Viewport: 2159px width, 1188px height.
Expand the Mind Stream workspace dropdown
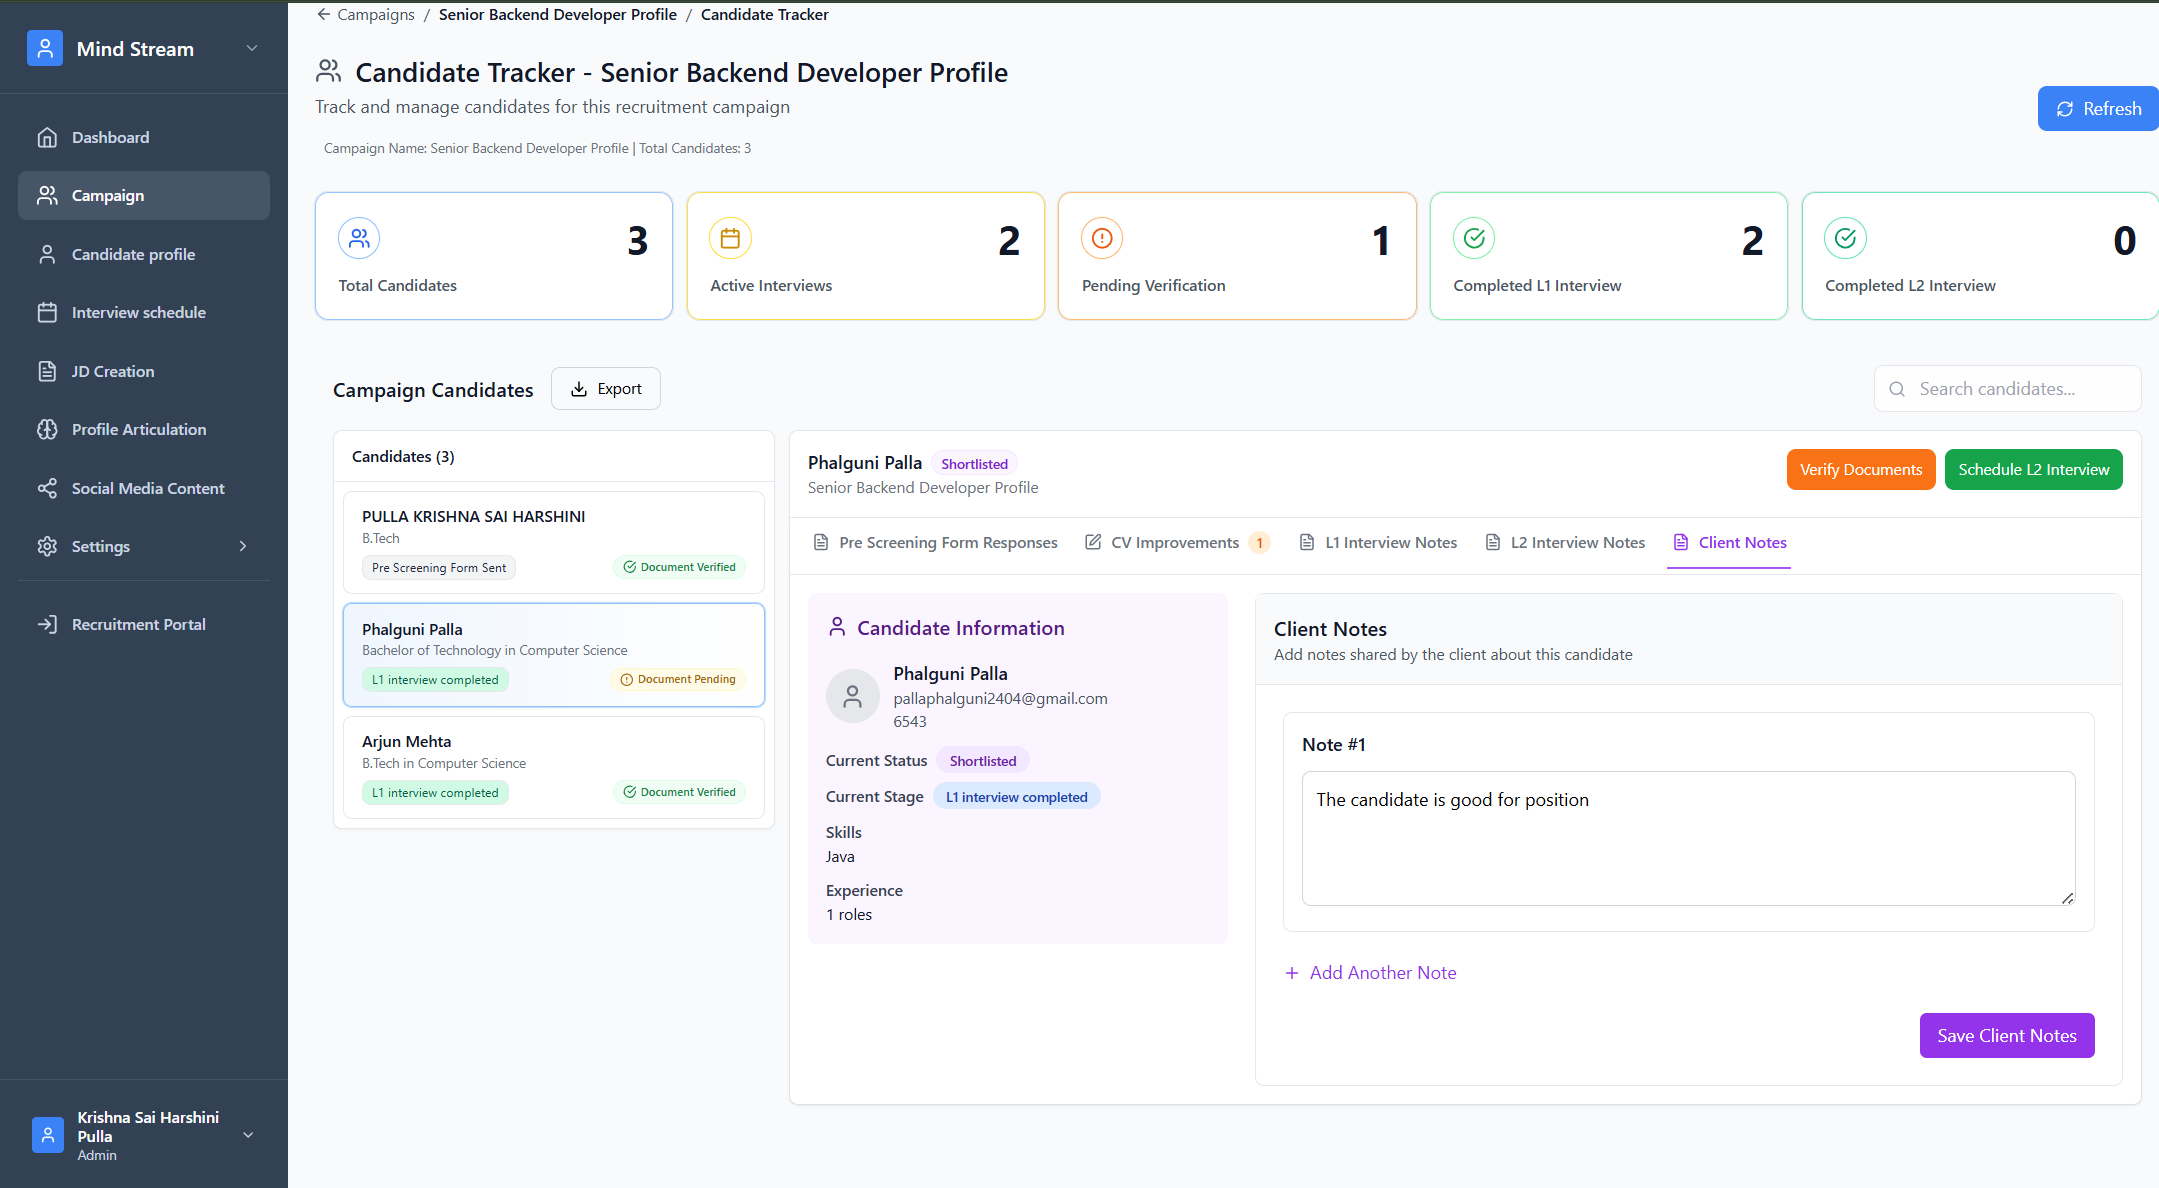(252, 48)
